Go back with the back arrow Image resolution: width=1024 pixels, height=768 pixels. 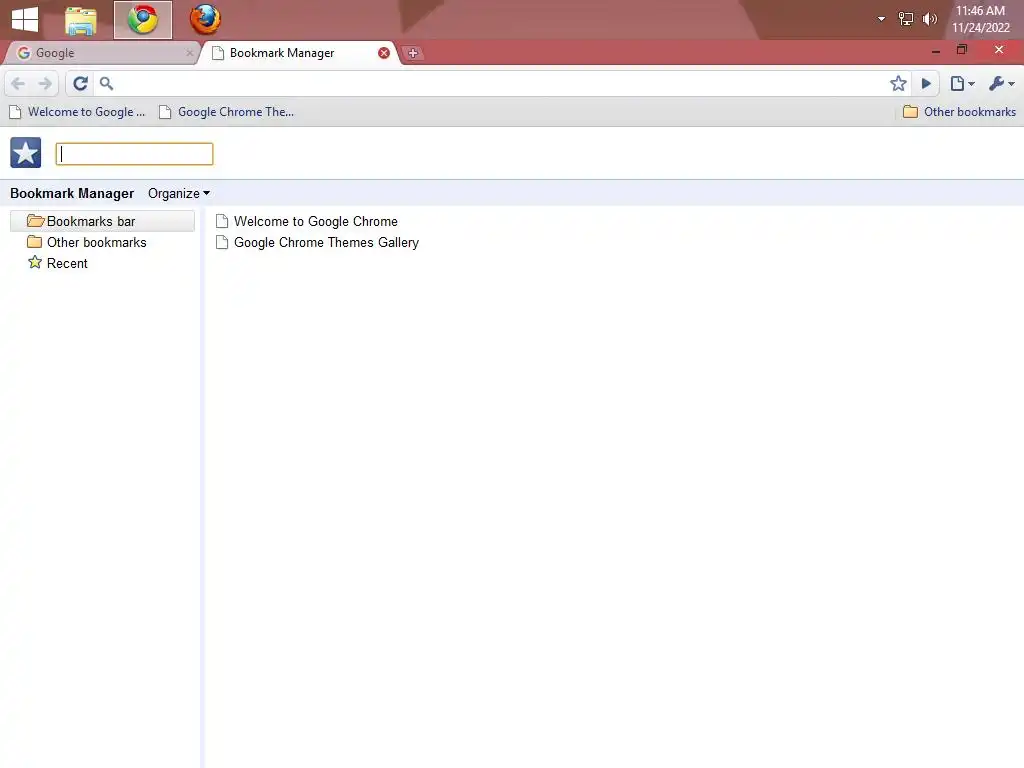(18, 84)
